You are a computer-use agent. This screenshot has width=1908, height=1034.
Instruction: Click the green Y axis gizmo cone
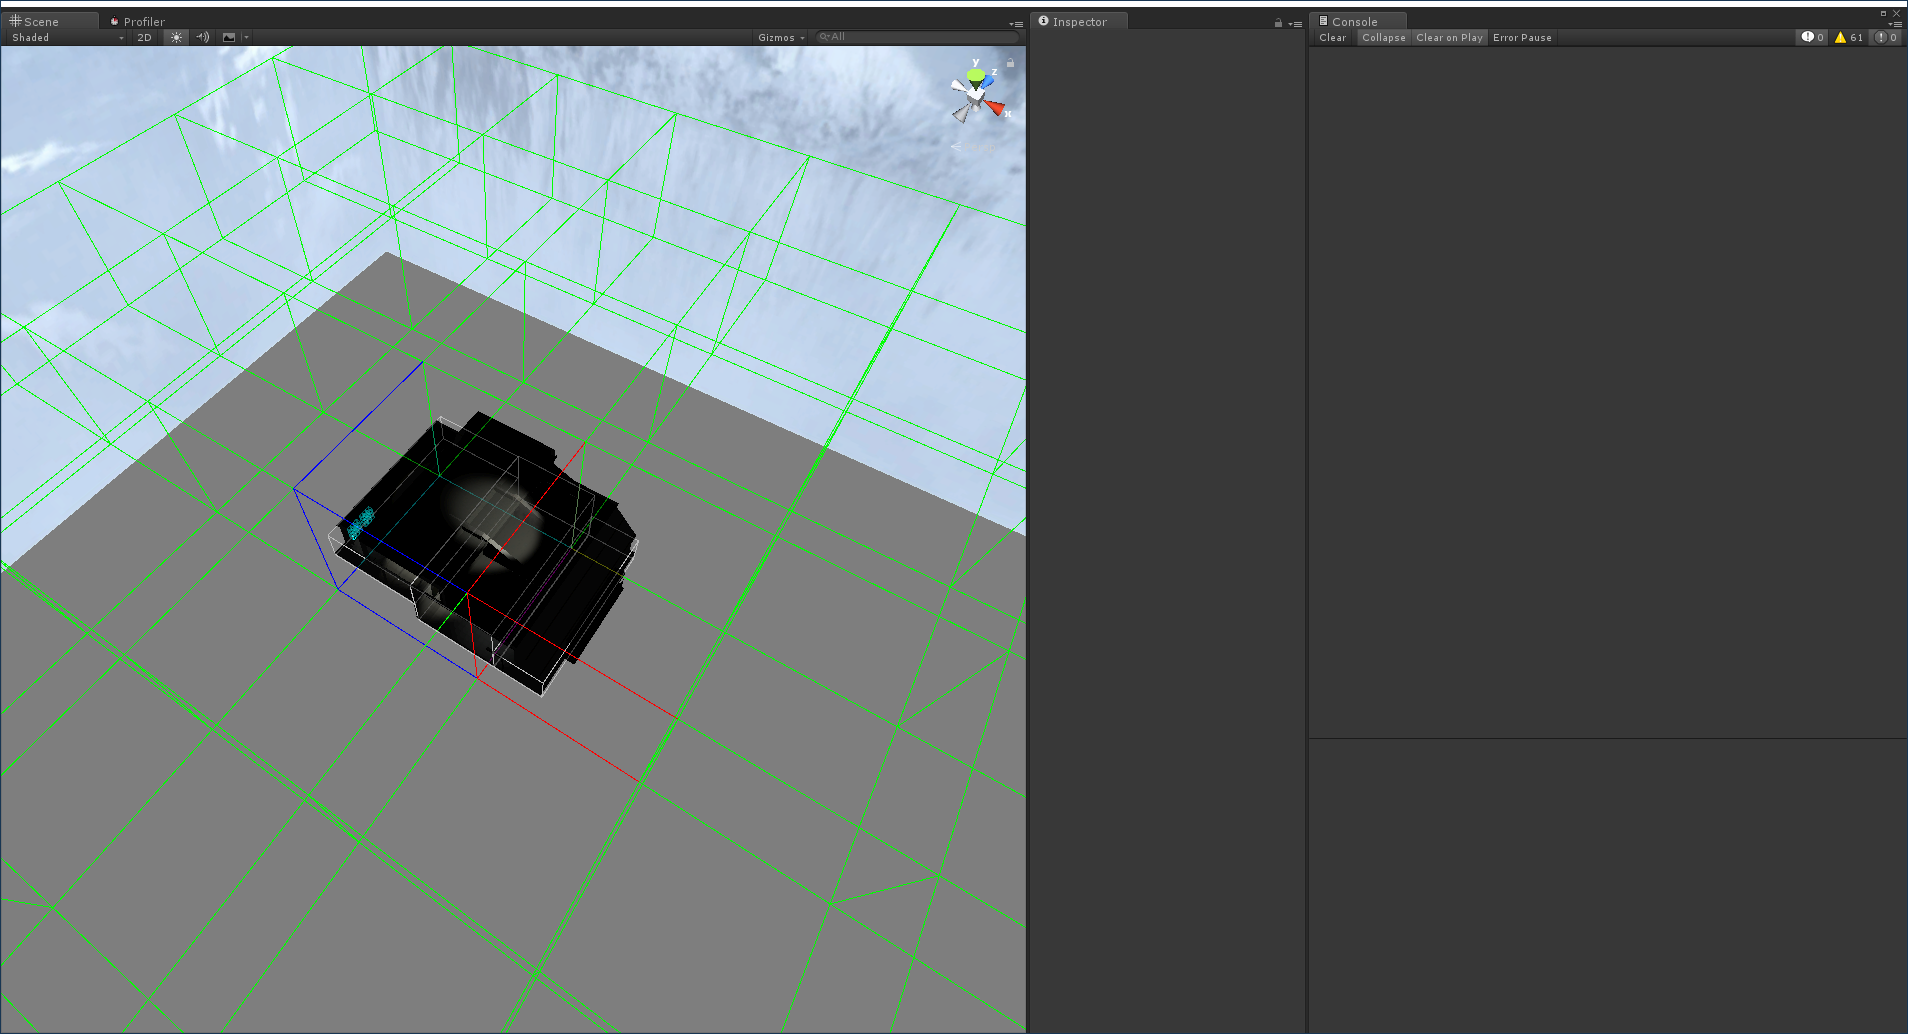pos(976,75)
